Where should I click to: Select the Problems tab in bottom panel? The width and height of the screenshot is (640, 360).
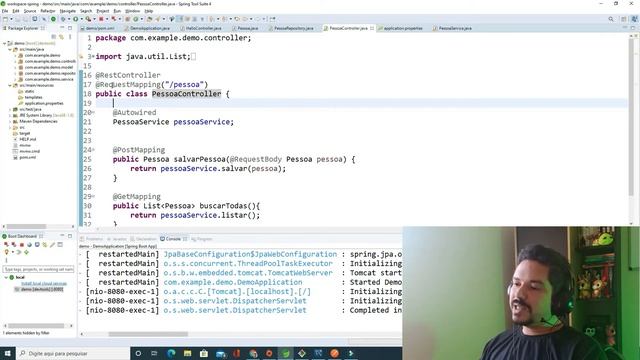92,239
